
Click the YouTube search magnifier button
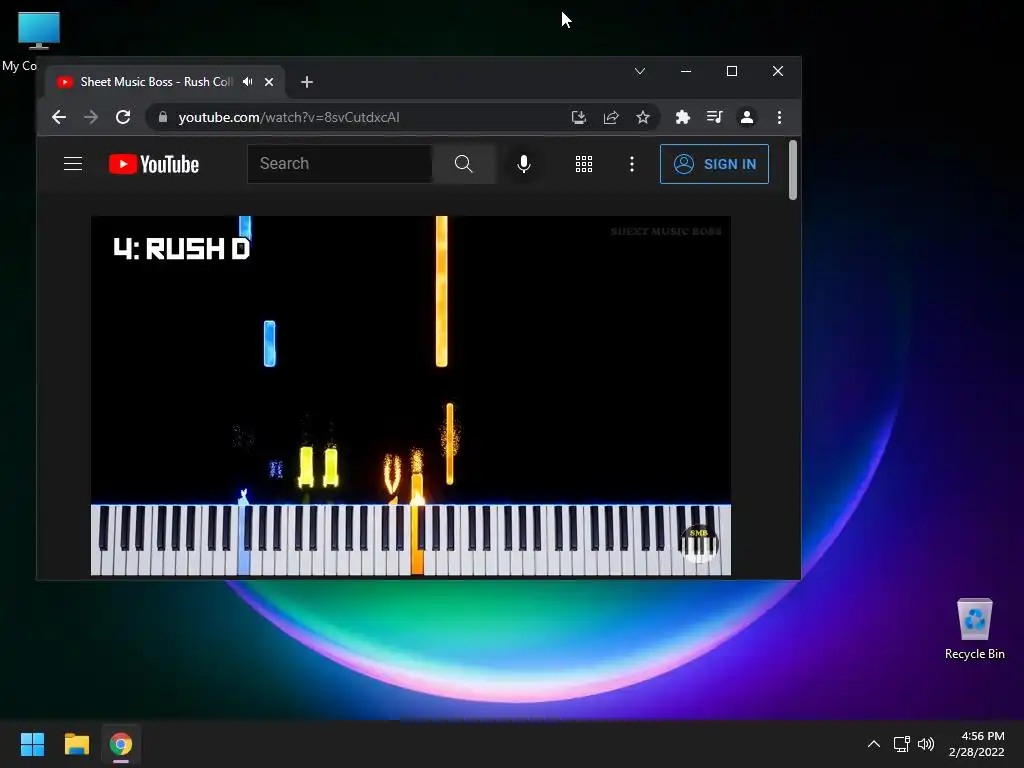(464, 164)
